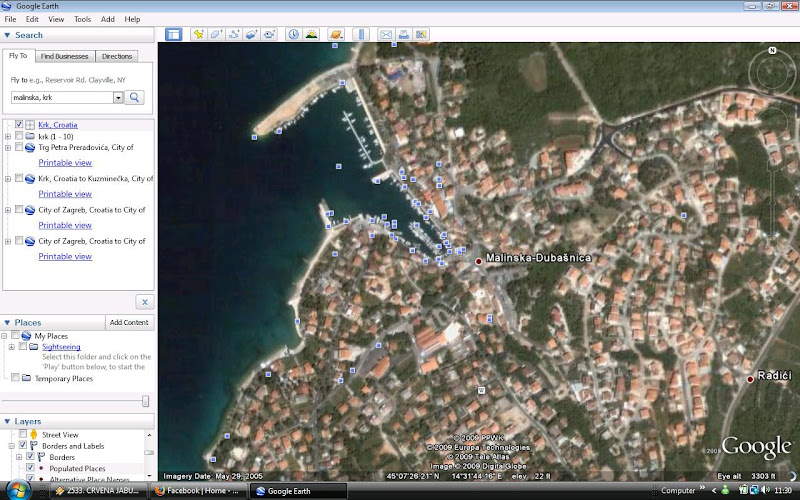Add a polygon with the toolbar icon
800x500 pixels.
tap(216, 34)
